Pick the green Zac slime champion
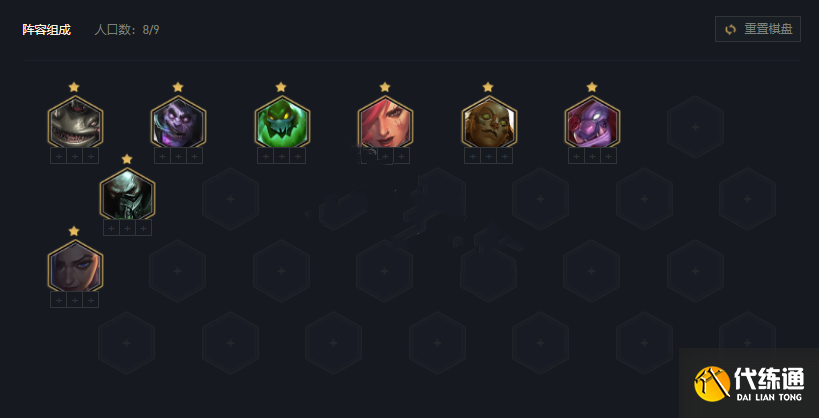This screenshot has width=819, height=418. (282, 122)
